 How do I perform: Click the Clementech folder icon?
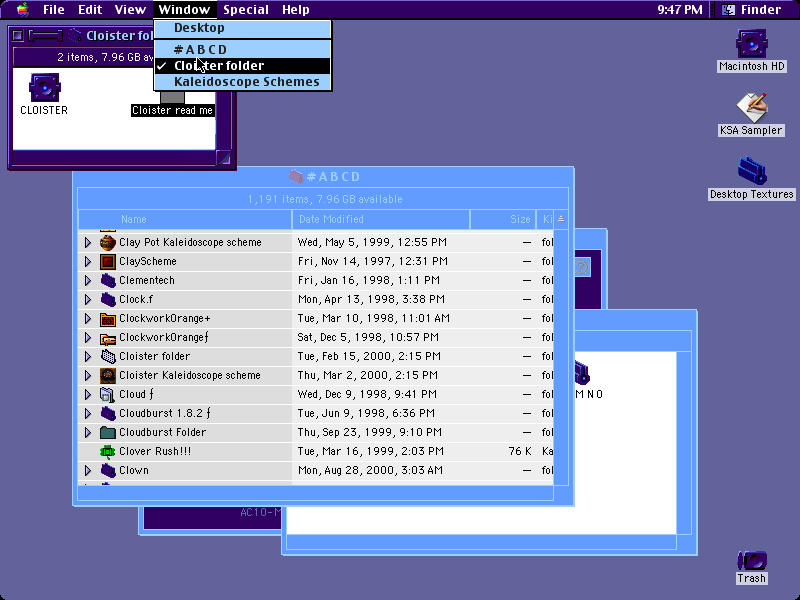(x=108, y=280)
